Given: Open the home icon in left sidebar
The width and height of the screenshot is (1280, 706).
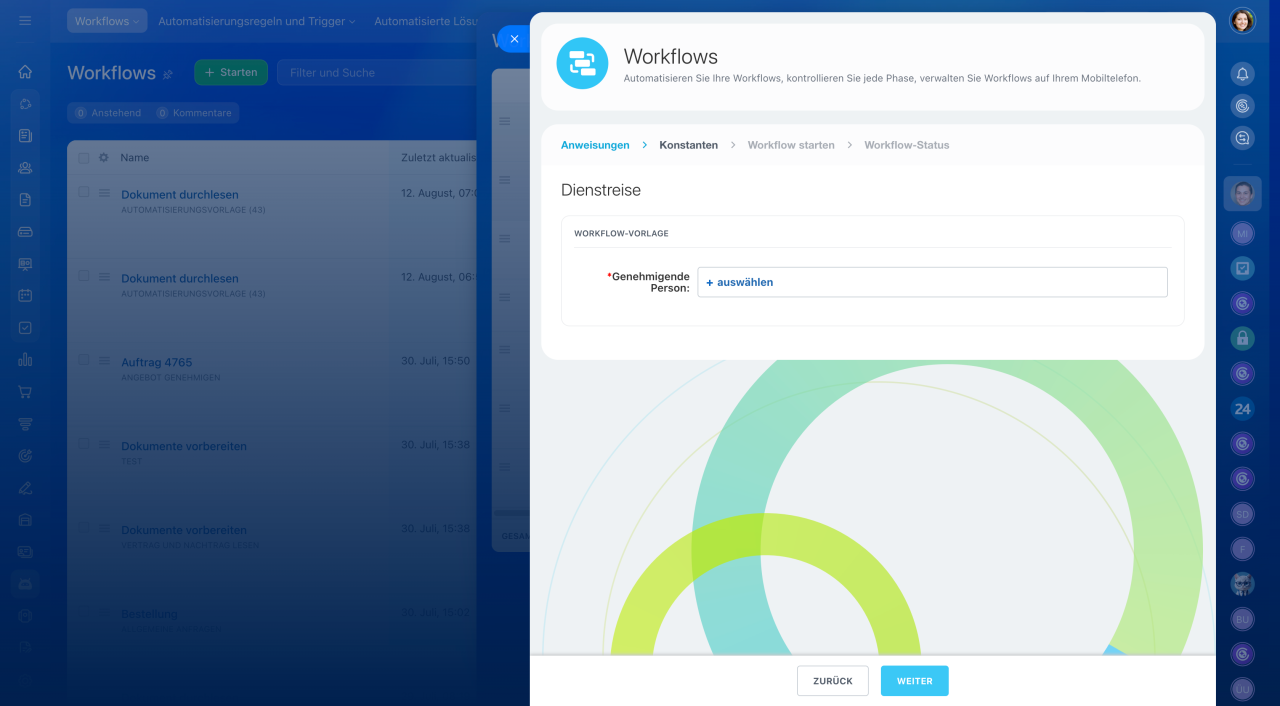Looking at the screenshot, I should click(25, 72).
